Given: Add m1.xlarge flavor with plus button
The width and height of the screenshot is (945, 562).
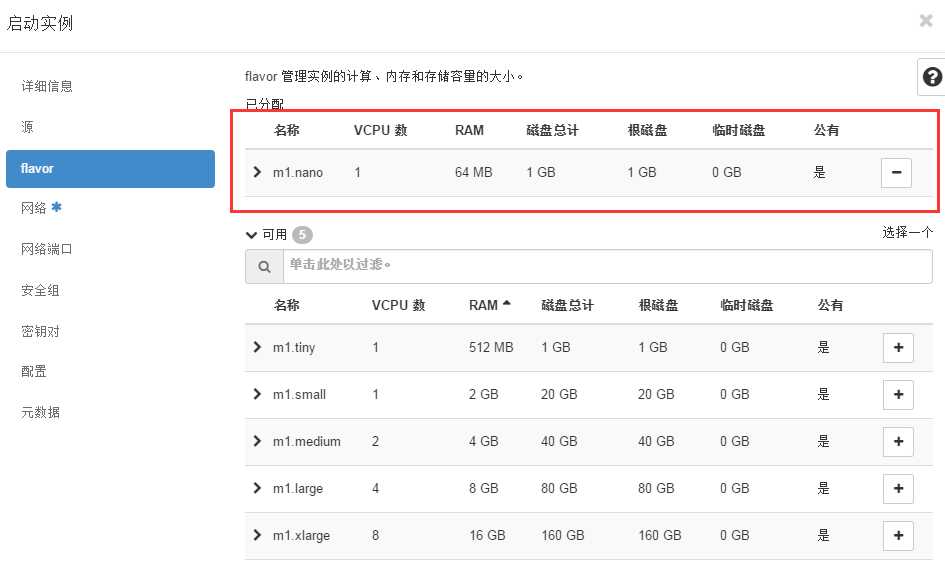Looking at the screenshot, I should [x=898, y=535].
